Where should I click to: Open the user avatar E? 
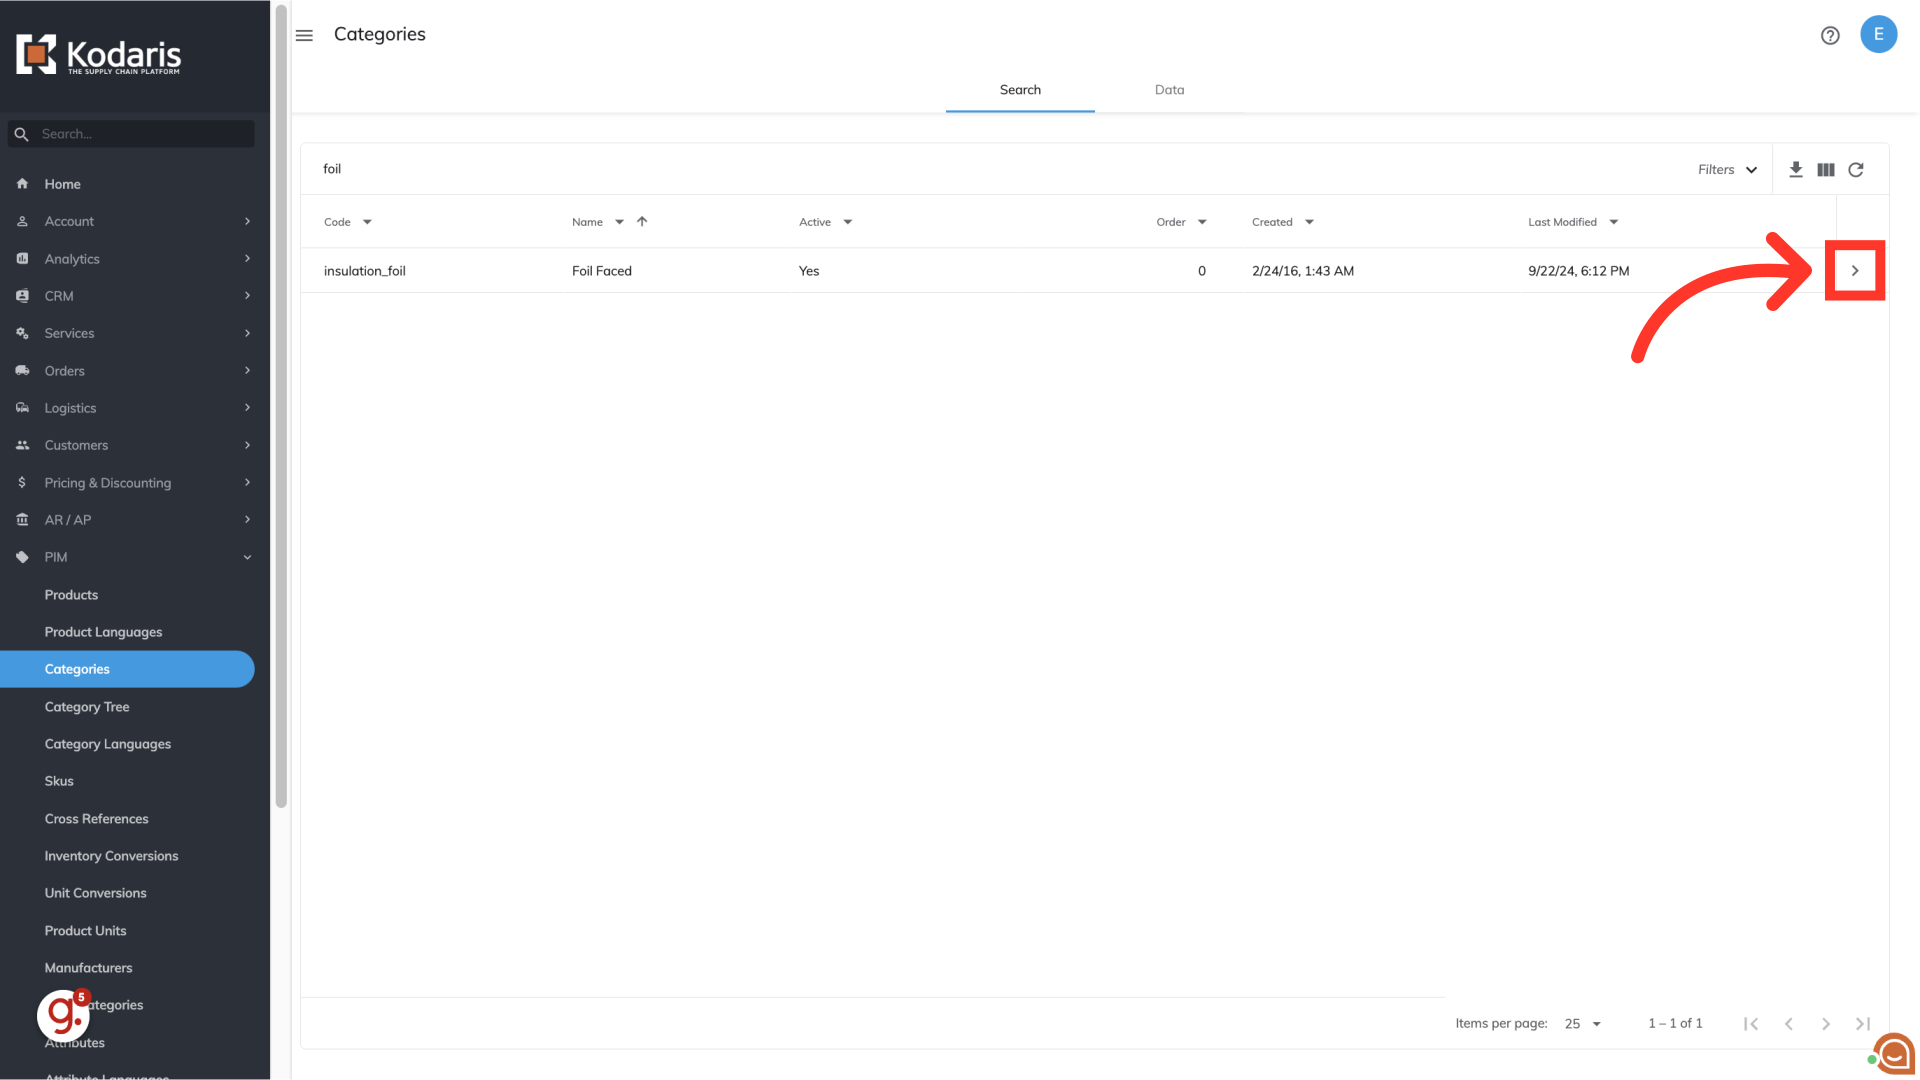pyautogui.click(x=1878, y=34)
